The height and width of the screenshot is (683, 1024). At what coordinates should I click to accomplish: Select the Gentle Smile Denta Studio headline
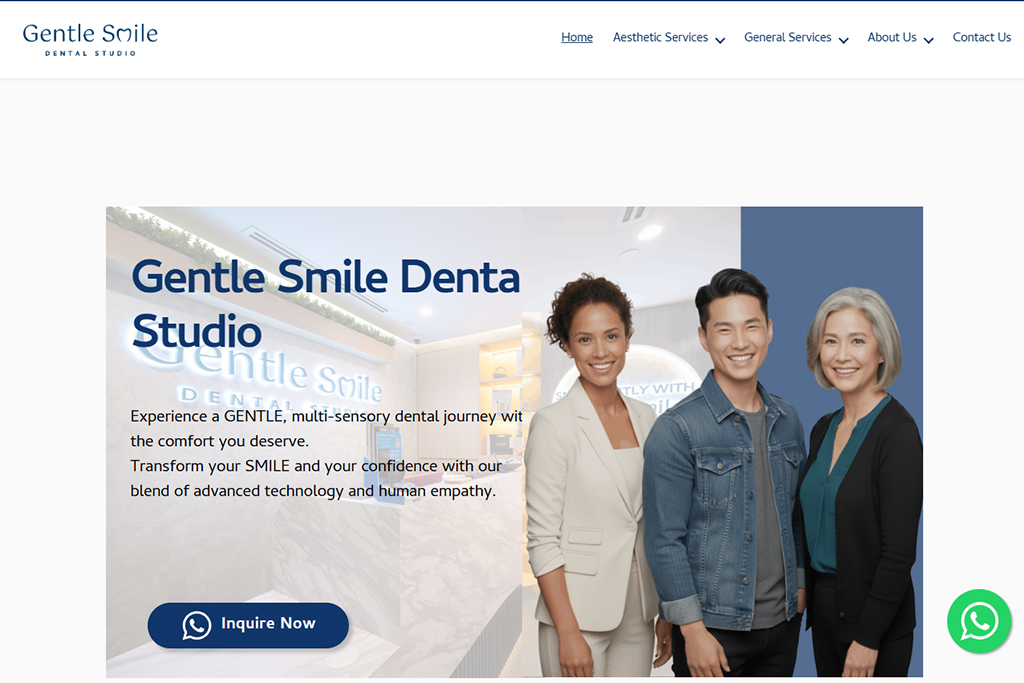point(326,302)
